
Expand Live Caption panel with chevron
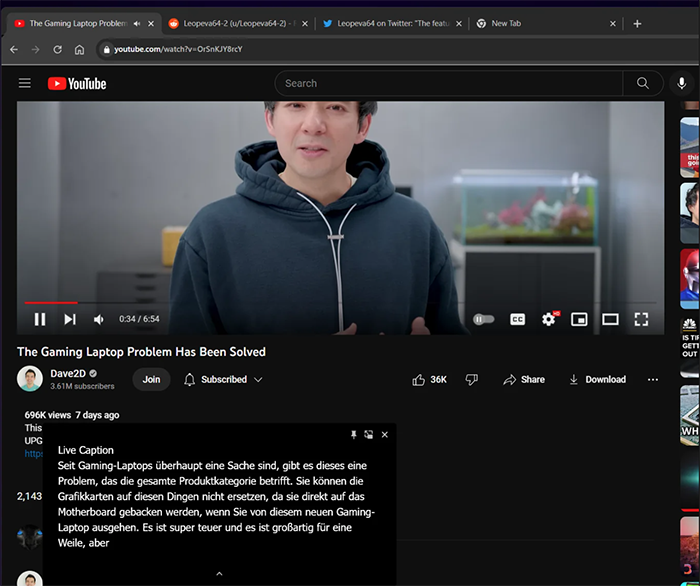[x=219, y=574]
